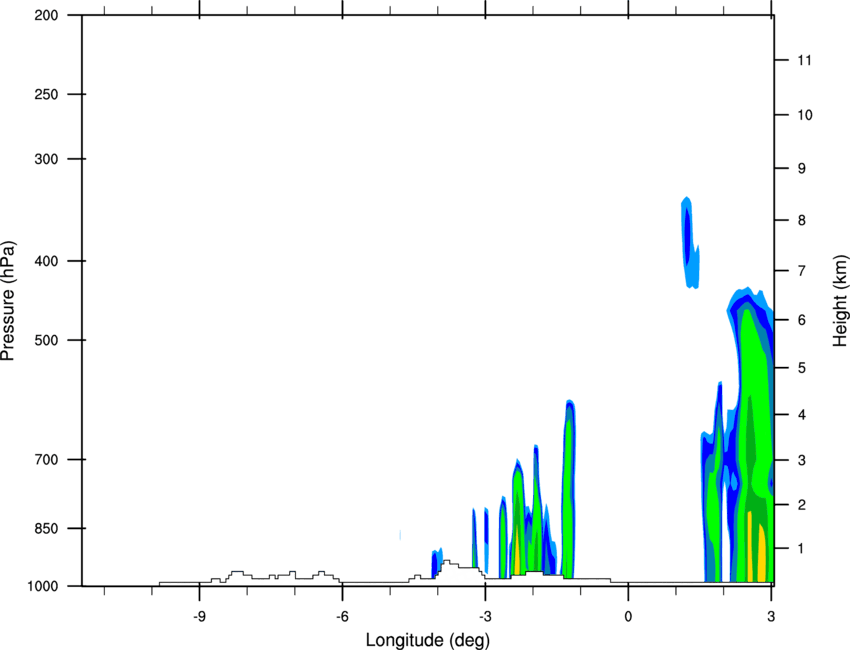
Task: Click the 'Height (km)' axis title
Action: click(x=840, y=300)
